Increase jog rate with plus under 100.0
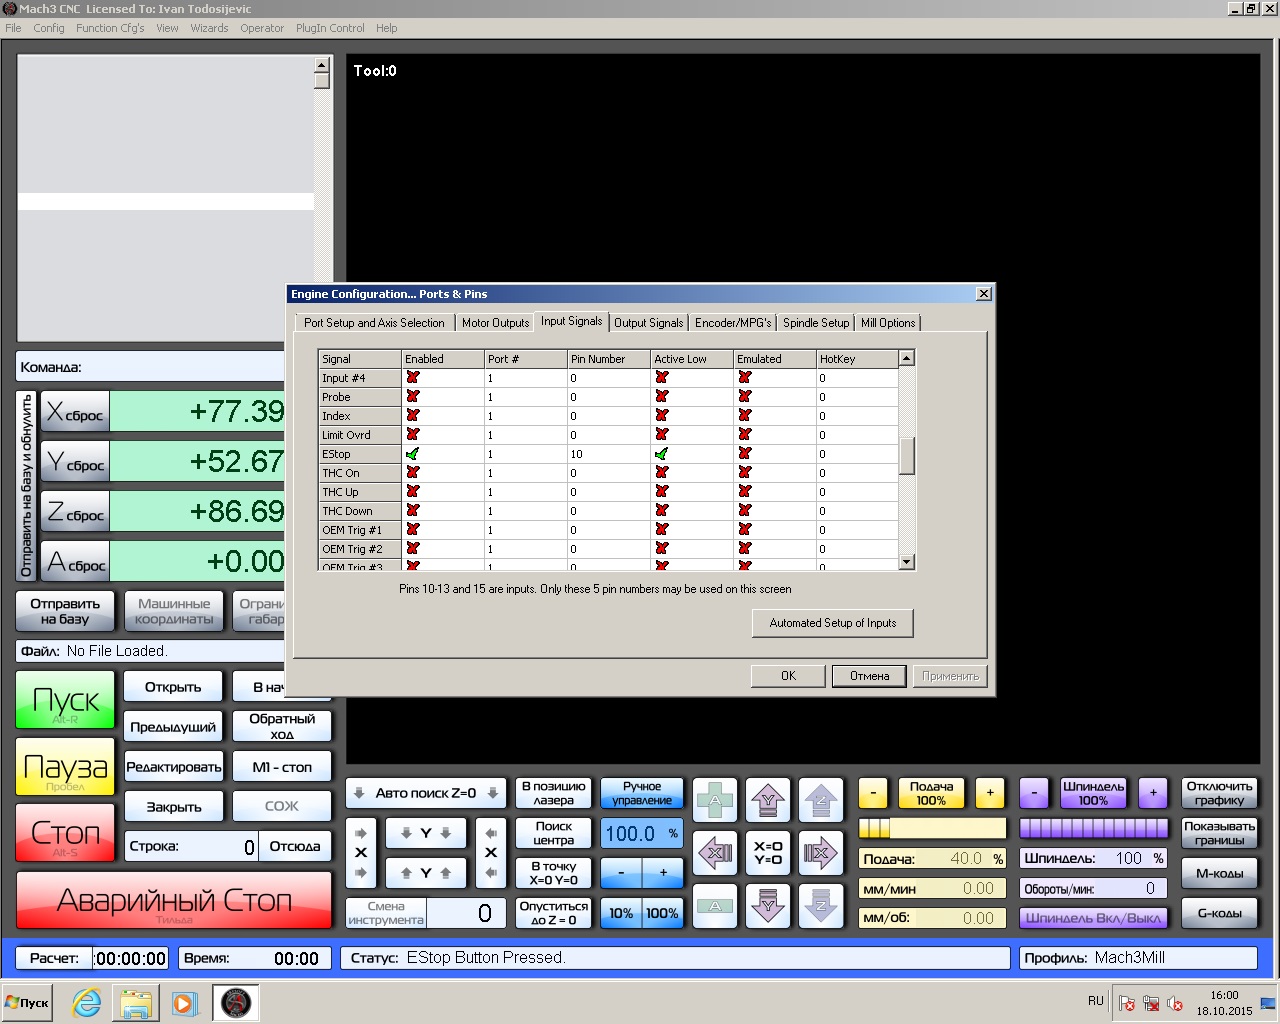Viewport: 1280px width, 1024px height. pos(663,873)
